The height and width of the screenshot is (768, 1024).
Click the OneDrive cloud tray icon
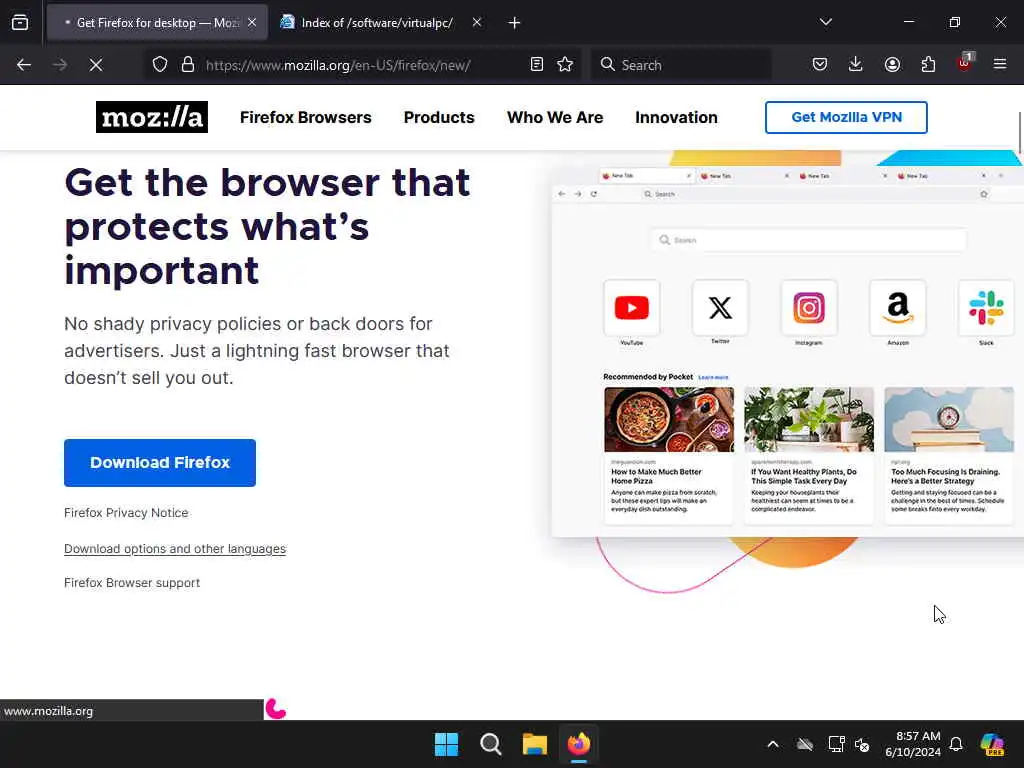[805, 744]
